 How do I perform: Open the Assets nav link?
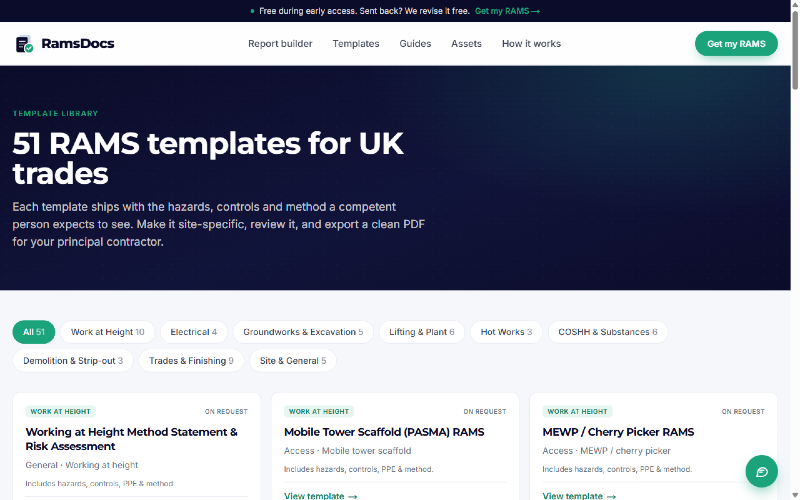coord(466,44)
